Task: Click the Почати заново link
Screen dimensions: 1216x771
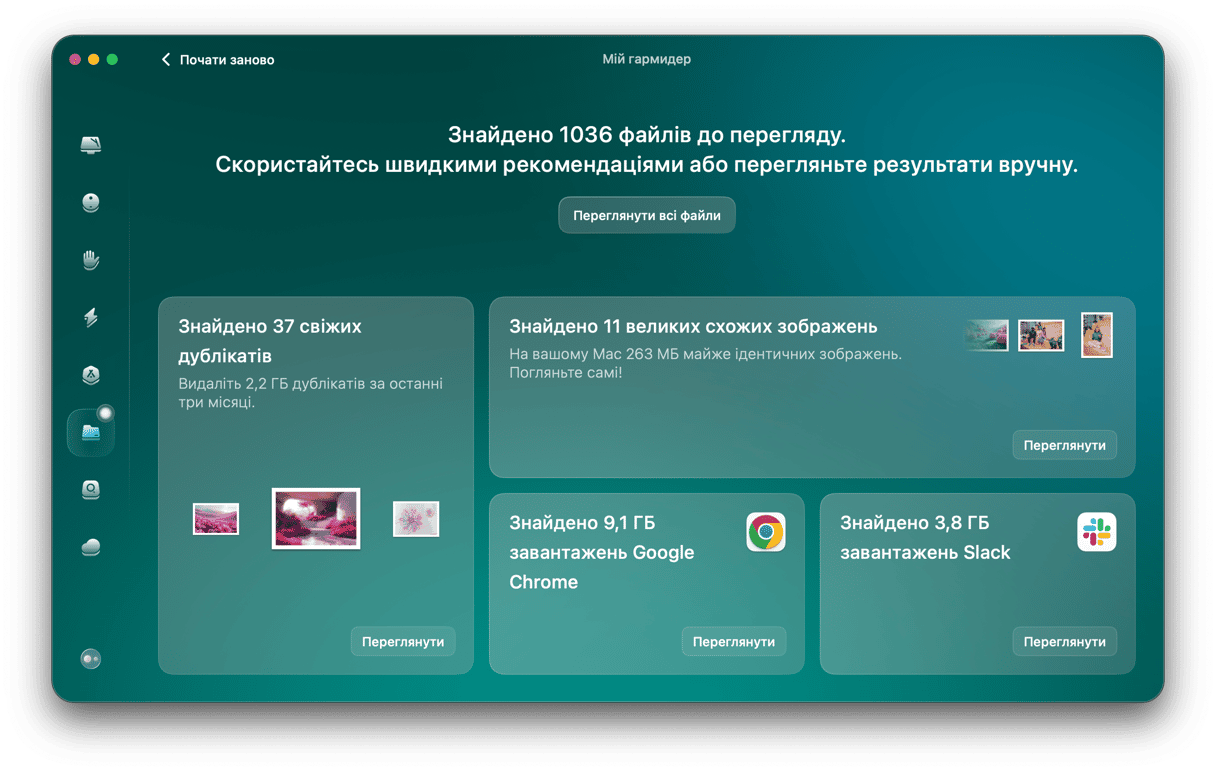Action: click(x=226, y=60)
